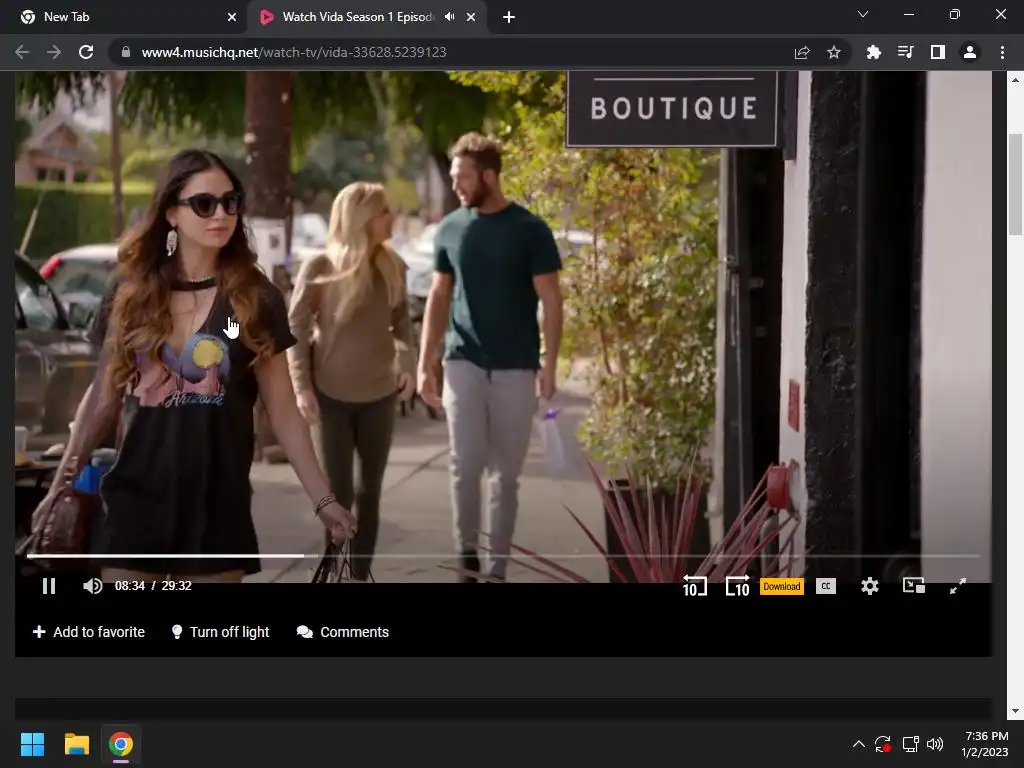Rewind video 10 seconds
This screenshot has height=768, width=1024.
[x=694, y=586]
